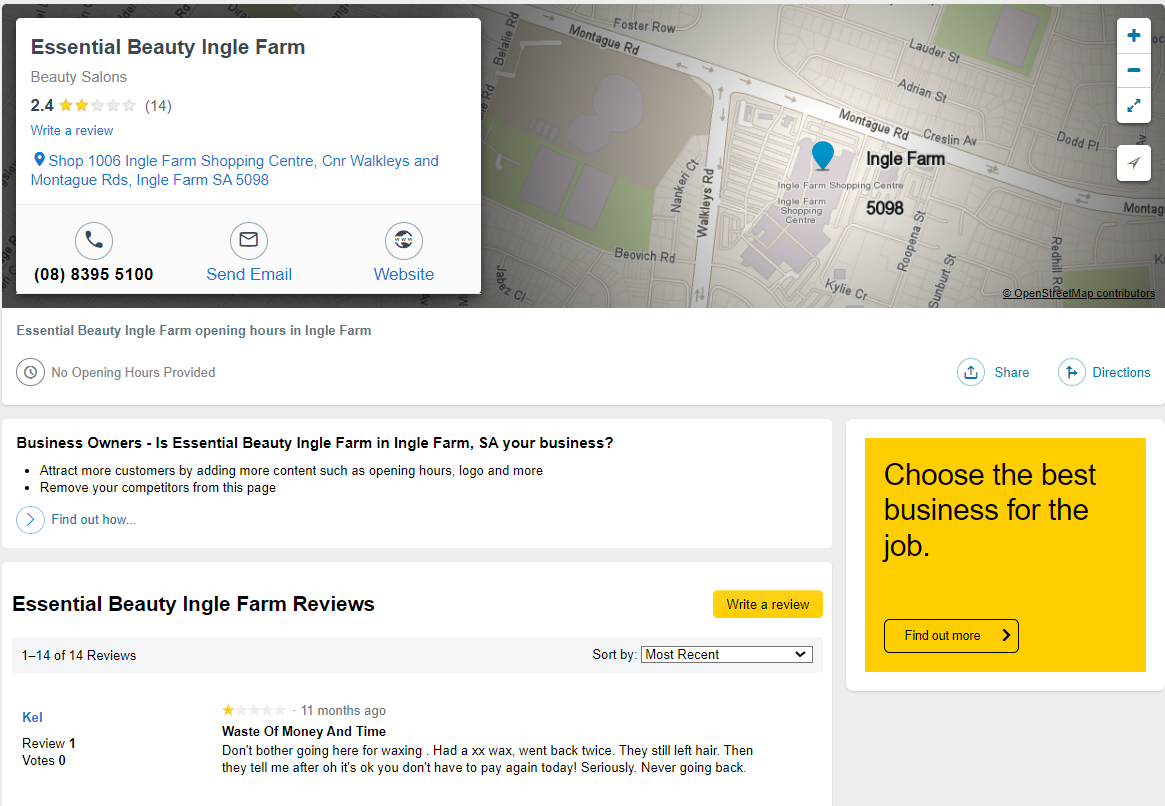The height and width of the screenshot is (806, 1165).
Task: Click the Send Email link text
Action: tap(249, 274)
